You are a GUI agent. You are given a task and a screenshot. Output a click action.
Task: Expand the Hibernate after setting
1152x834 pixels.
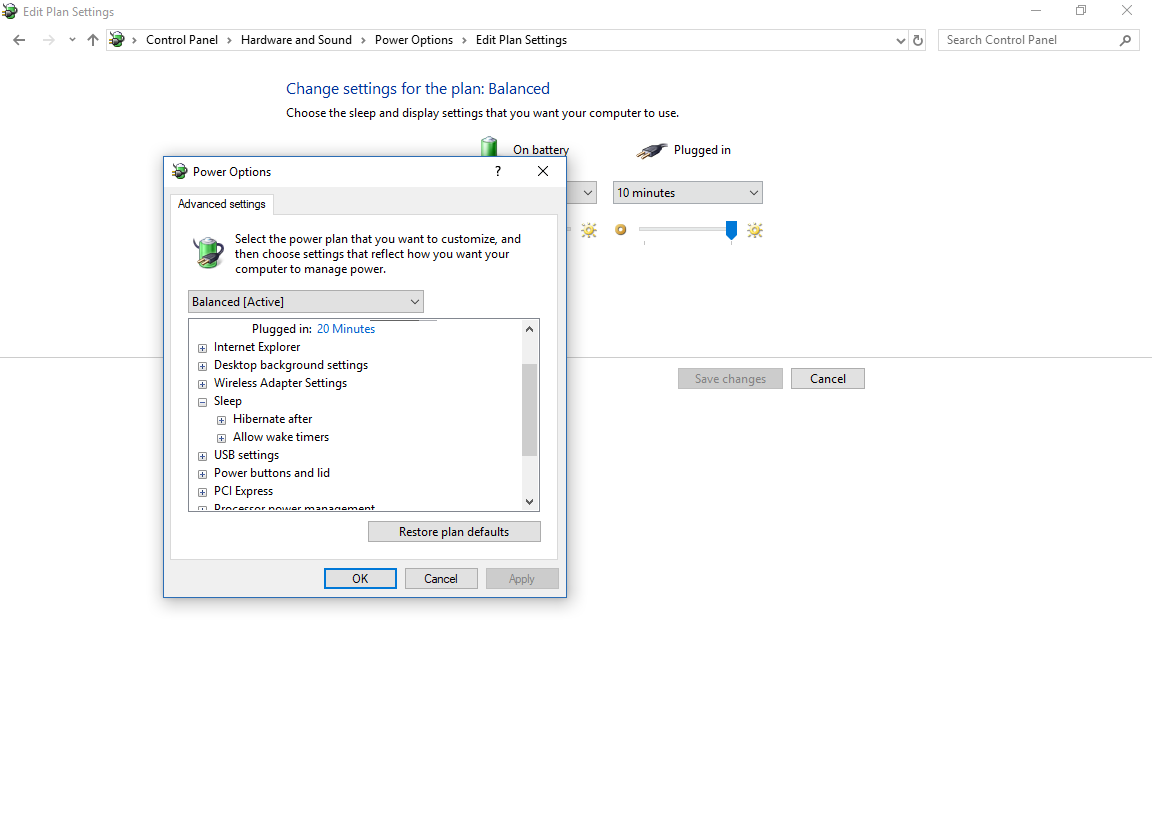coord(221,420)
